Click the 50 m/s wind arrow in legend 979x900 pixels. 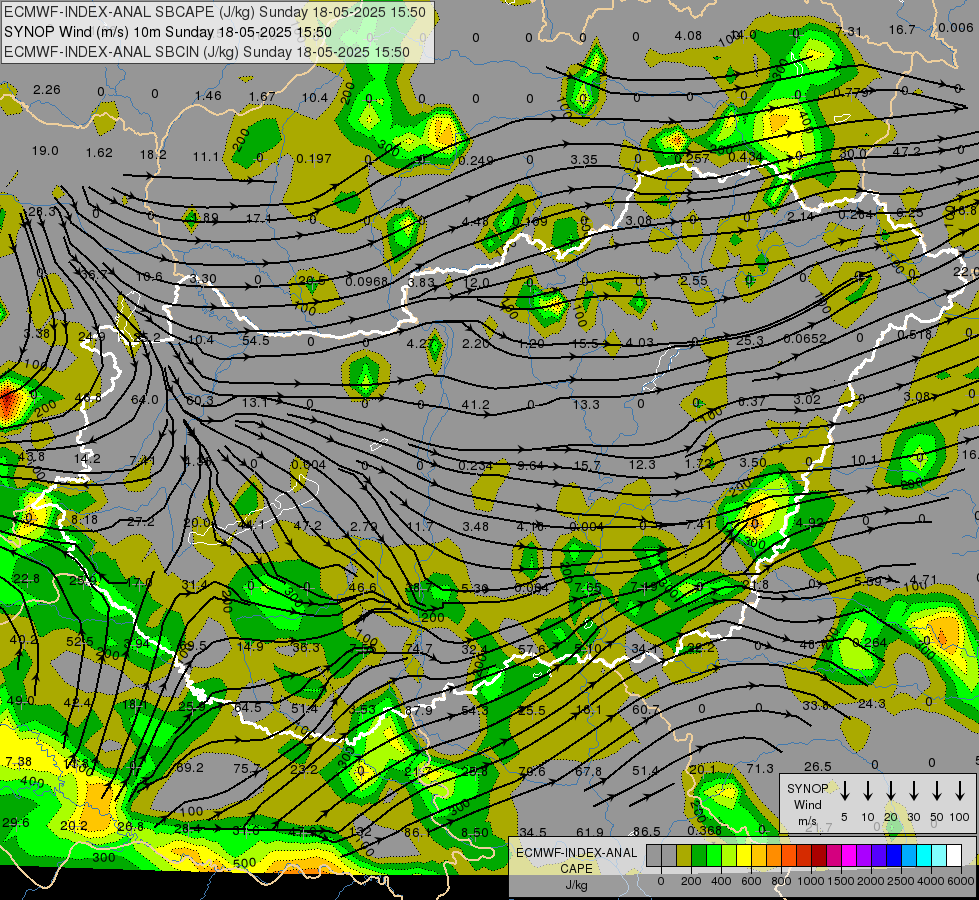tap(937, 791)
